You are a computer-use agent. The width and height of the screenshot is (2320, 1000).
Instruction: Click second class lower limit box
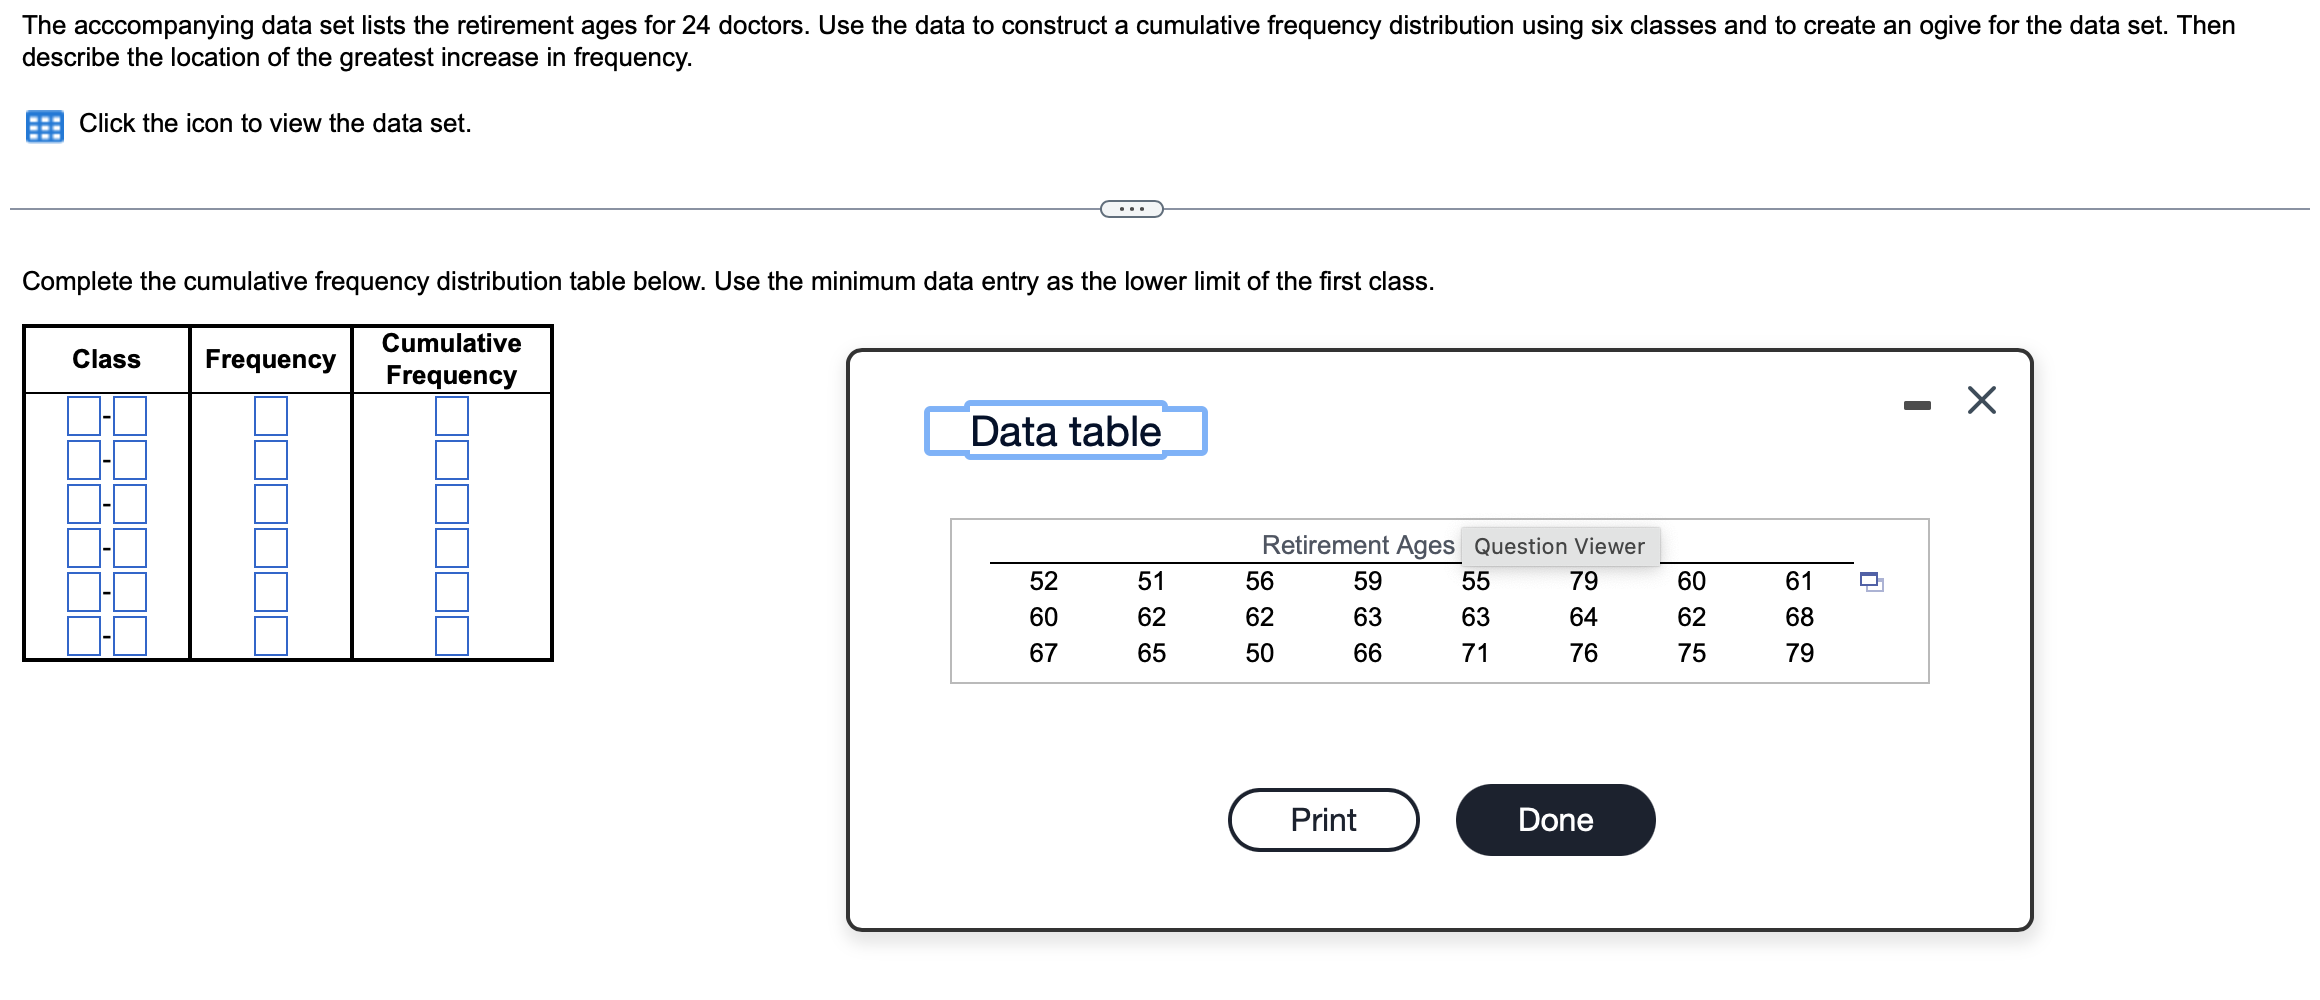84,460
